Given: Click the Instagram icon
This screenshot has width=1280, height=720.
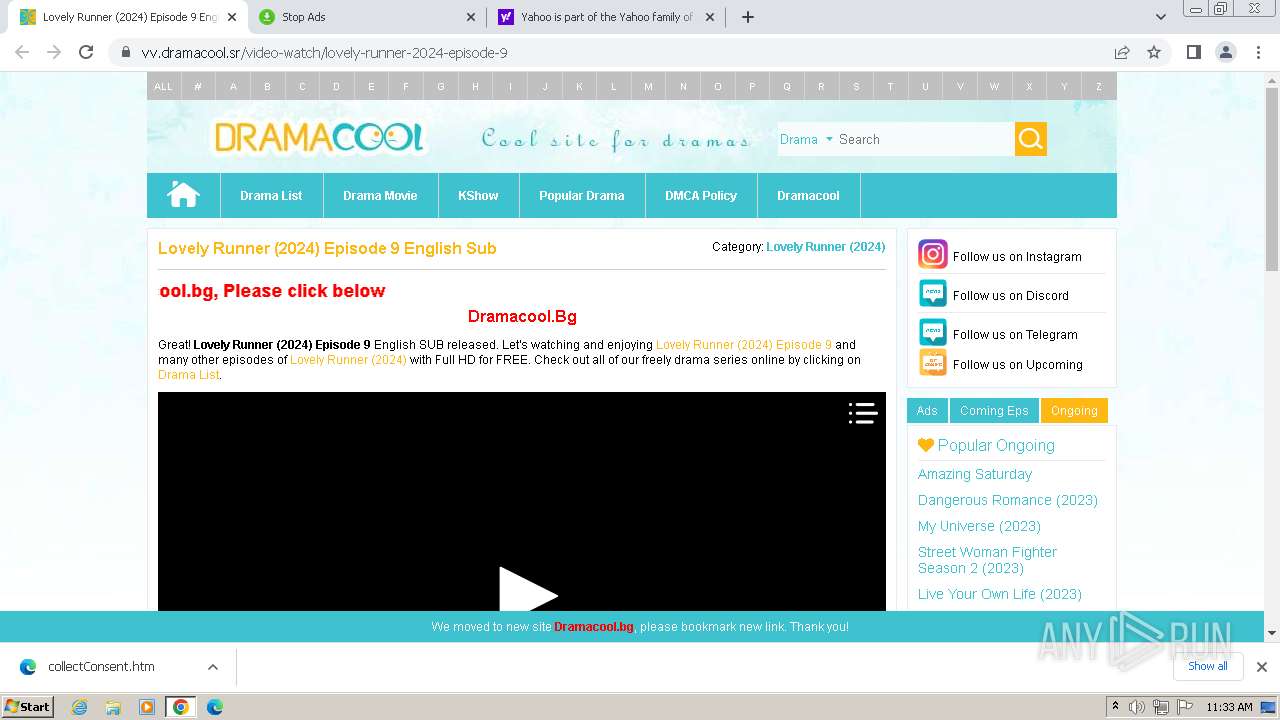Looking at the screenshot, I should coord(932,255).
